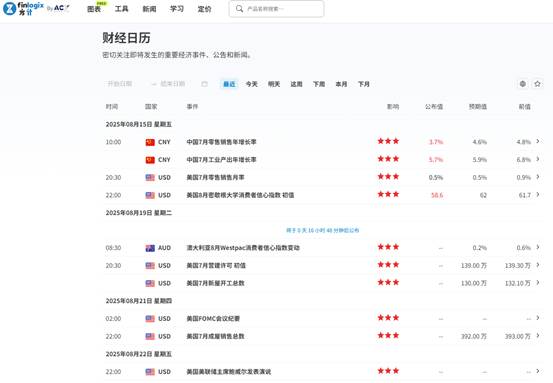The height and width of the screenshot is (383, 553).
Task: Select the 今天 date filter tab
Action: point(251,84)
